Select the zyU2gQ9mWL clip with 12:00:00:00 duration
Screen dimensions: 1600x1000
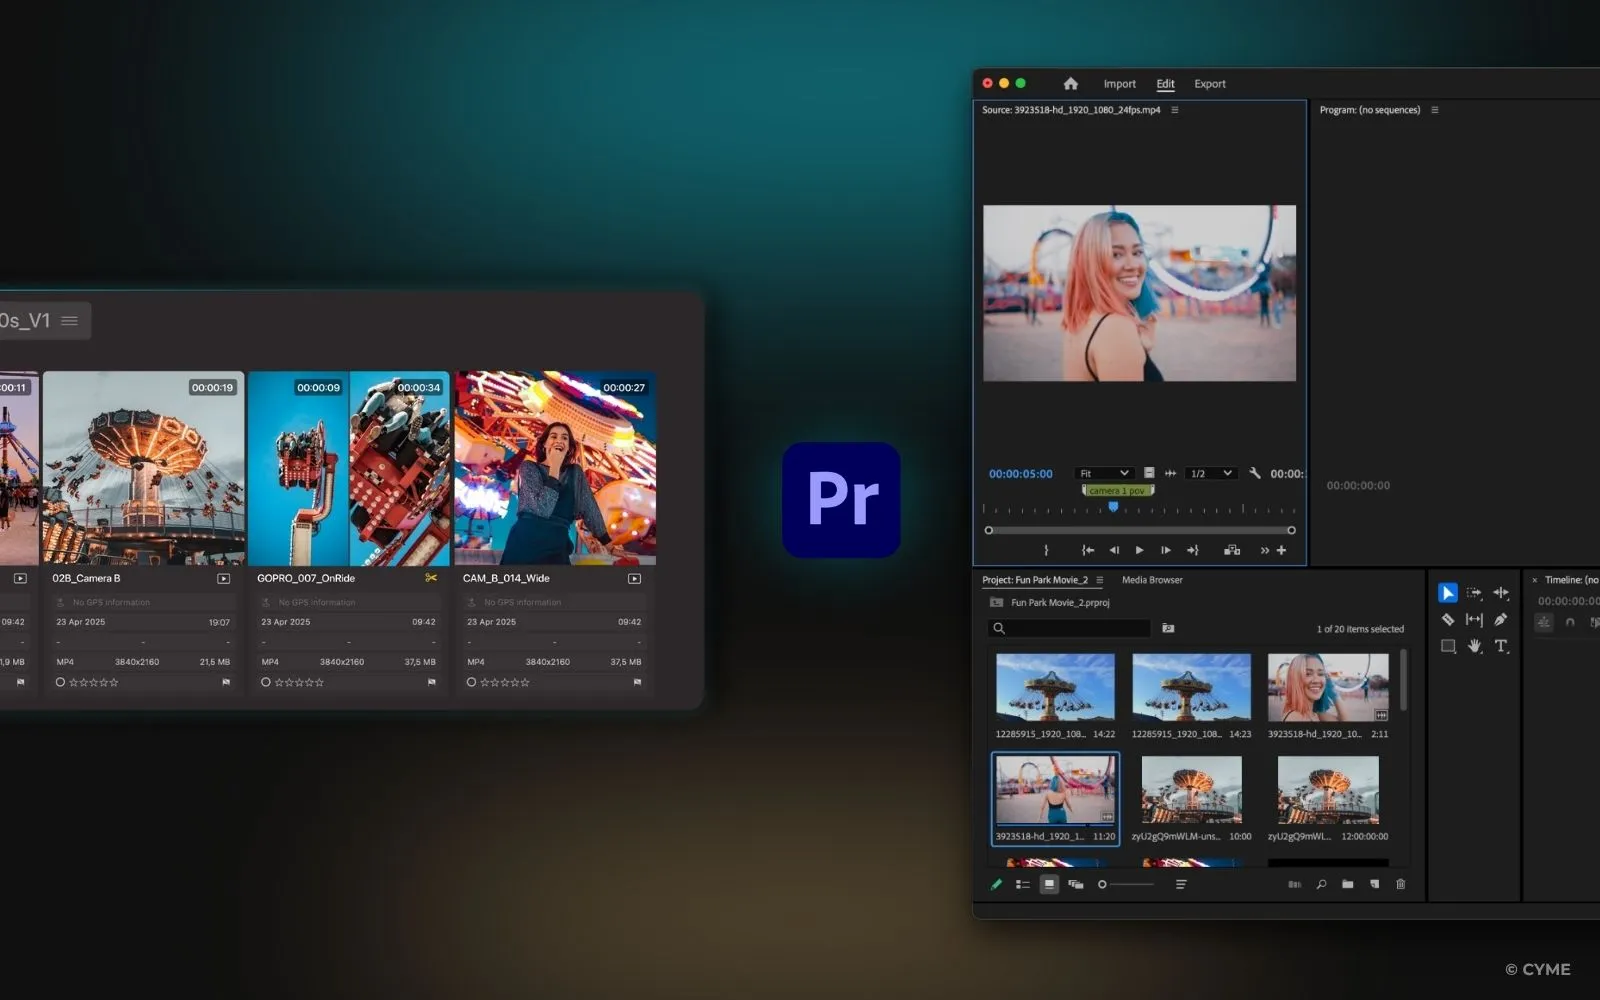click(1328, 798)
